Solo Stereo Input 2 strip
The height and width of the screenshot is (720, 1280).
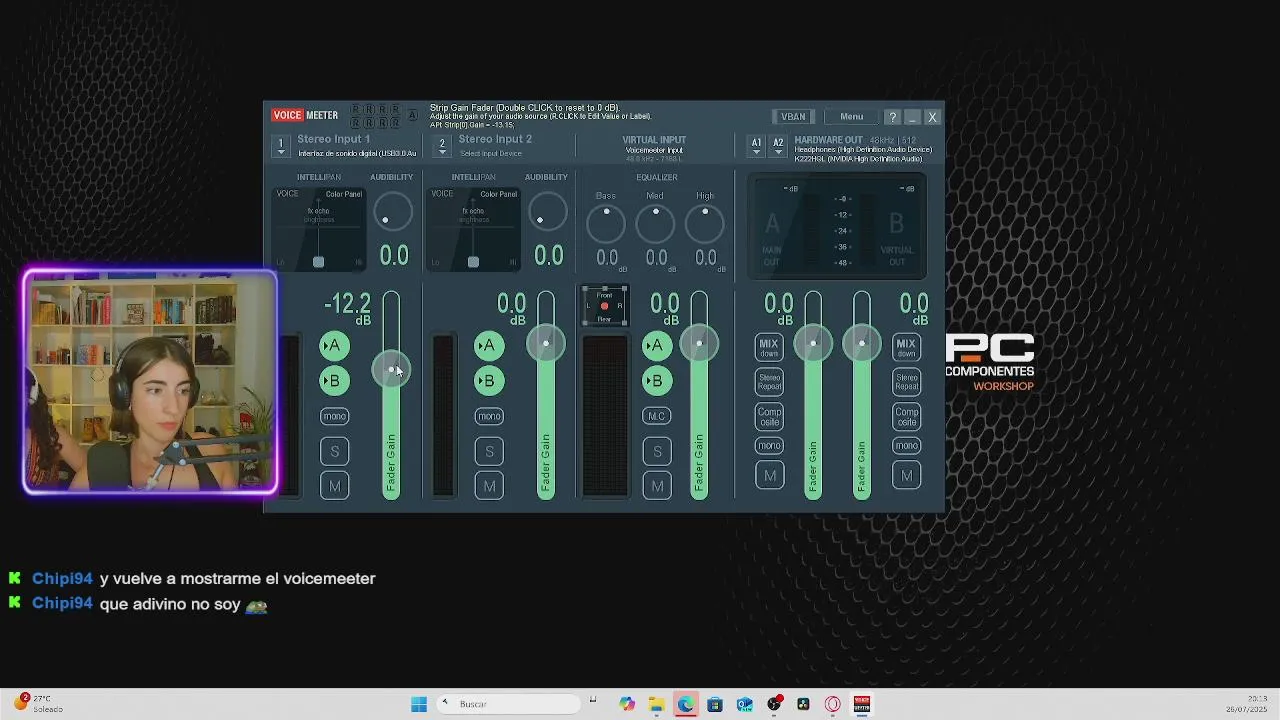(x=488, y=451)
